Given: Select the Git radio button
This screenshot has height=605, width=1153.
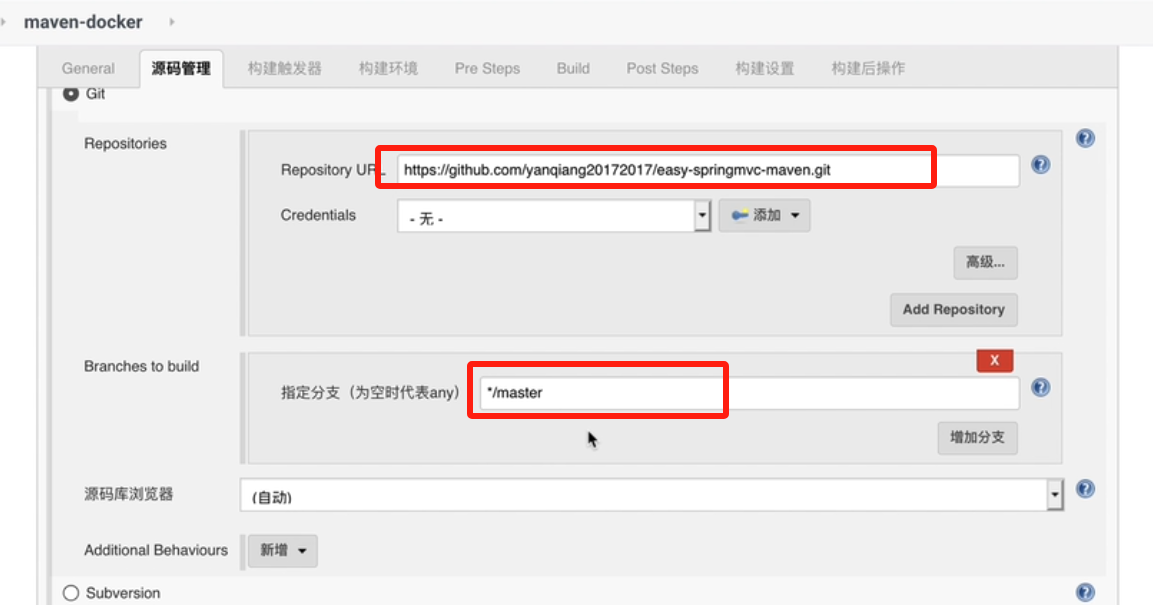Looking at the screenshot, I should [x=71, y=94].
